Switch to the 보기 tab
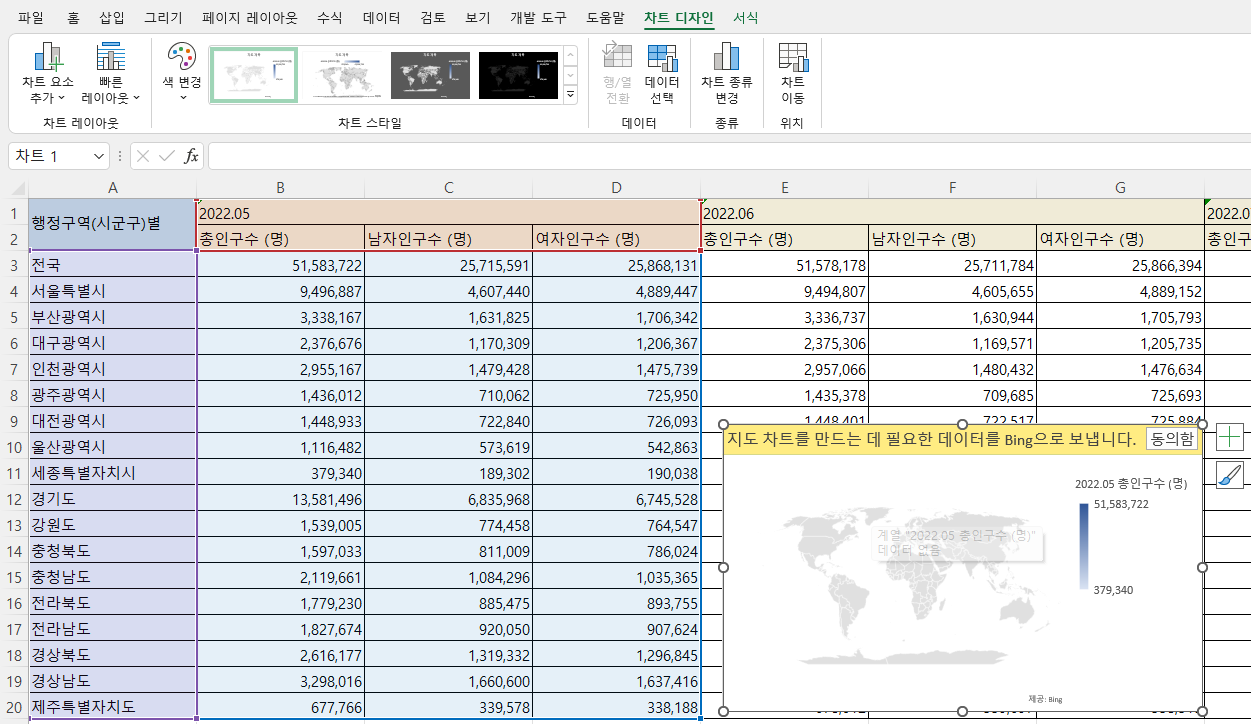This screenshot has width=1251, height=724. (x=478, y=18)
